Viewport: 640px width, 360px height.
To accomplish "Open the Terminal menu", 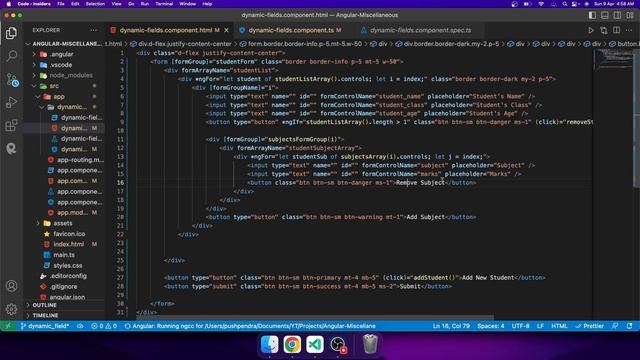I will (164, 4).
